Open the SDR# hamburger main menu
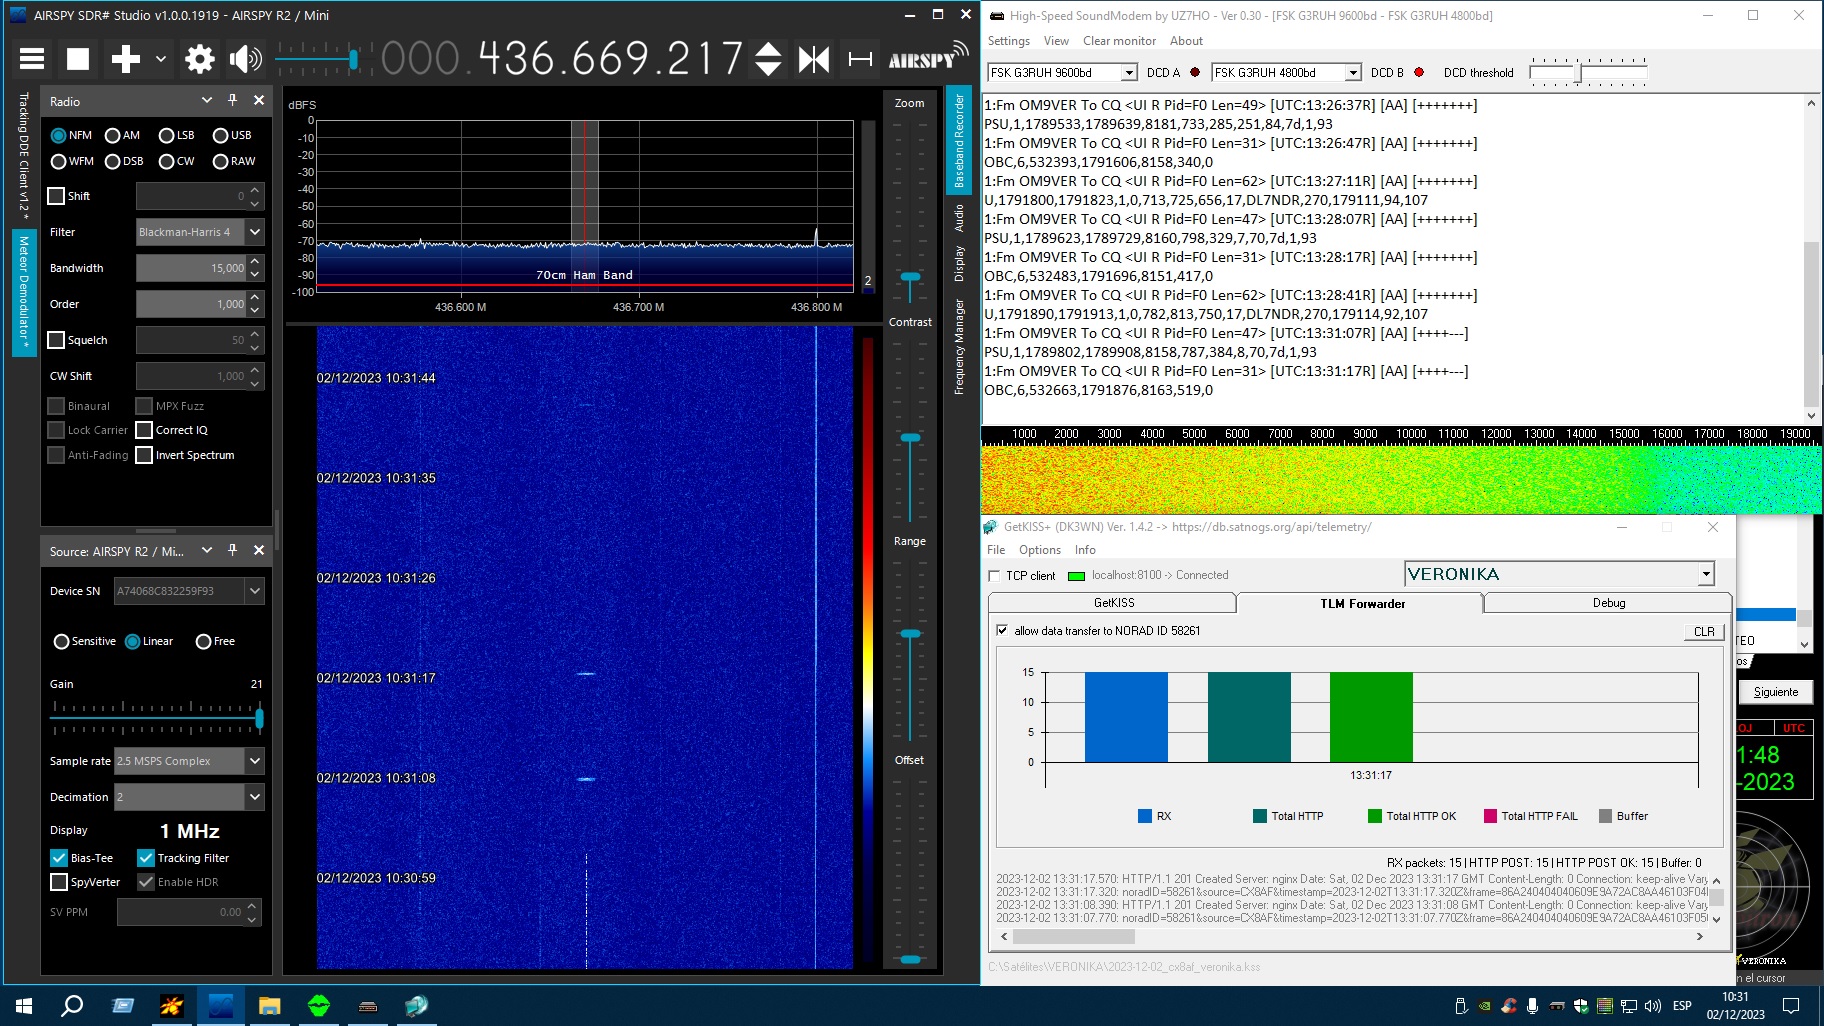Viewport: 1824px width, 1026px height. [x=32, y=59]
